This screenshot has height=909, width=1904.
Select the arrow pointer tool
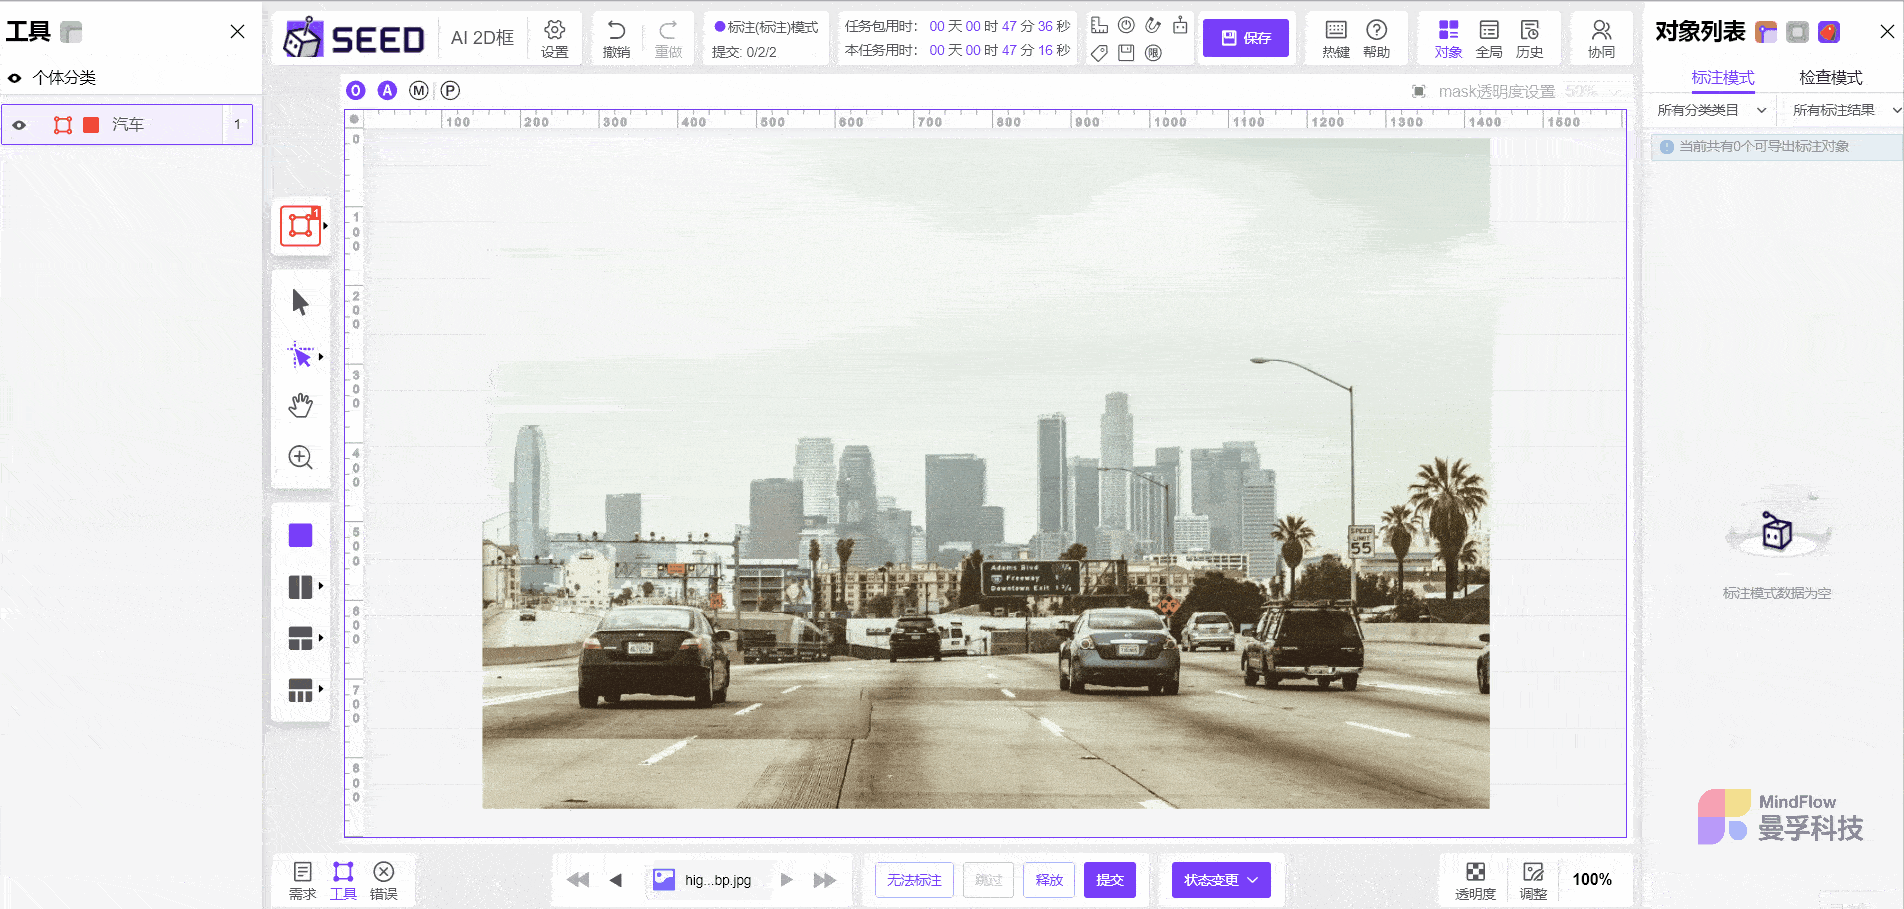[300, 302]
